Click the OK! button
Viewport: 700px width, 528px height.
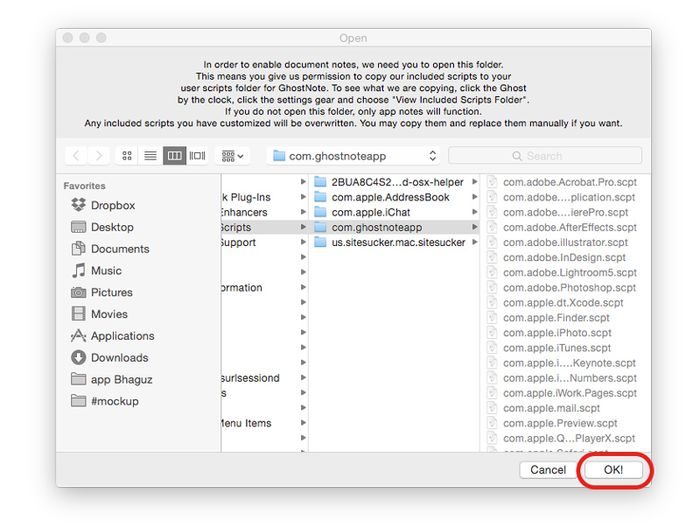[x=613, y=470]
